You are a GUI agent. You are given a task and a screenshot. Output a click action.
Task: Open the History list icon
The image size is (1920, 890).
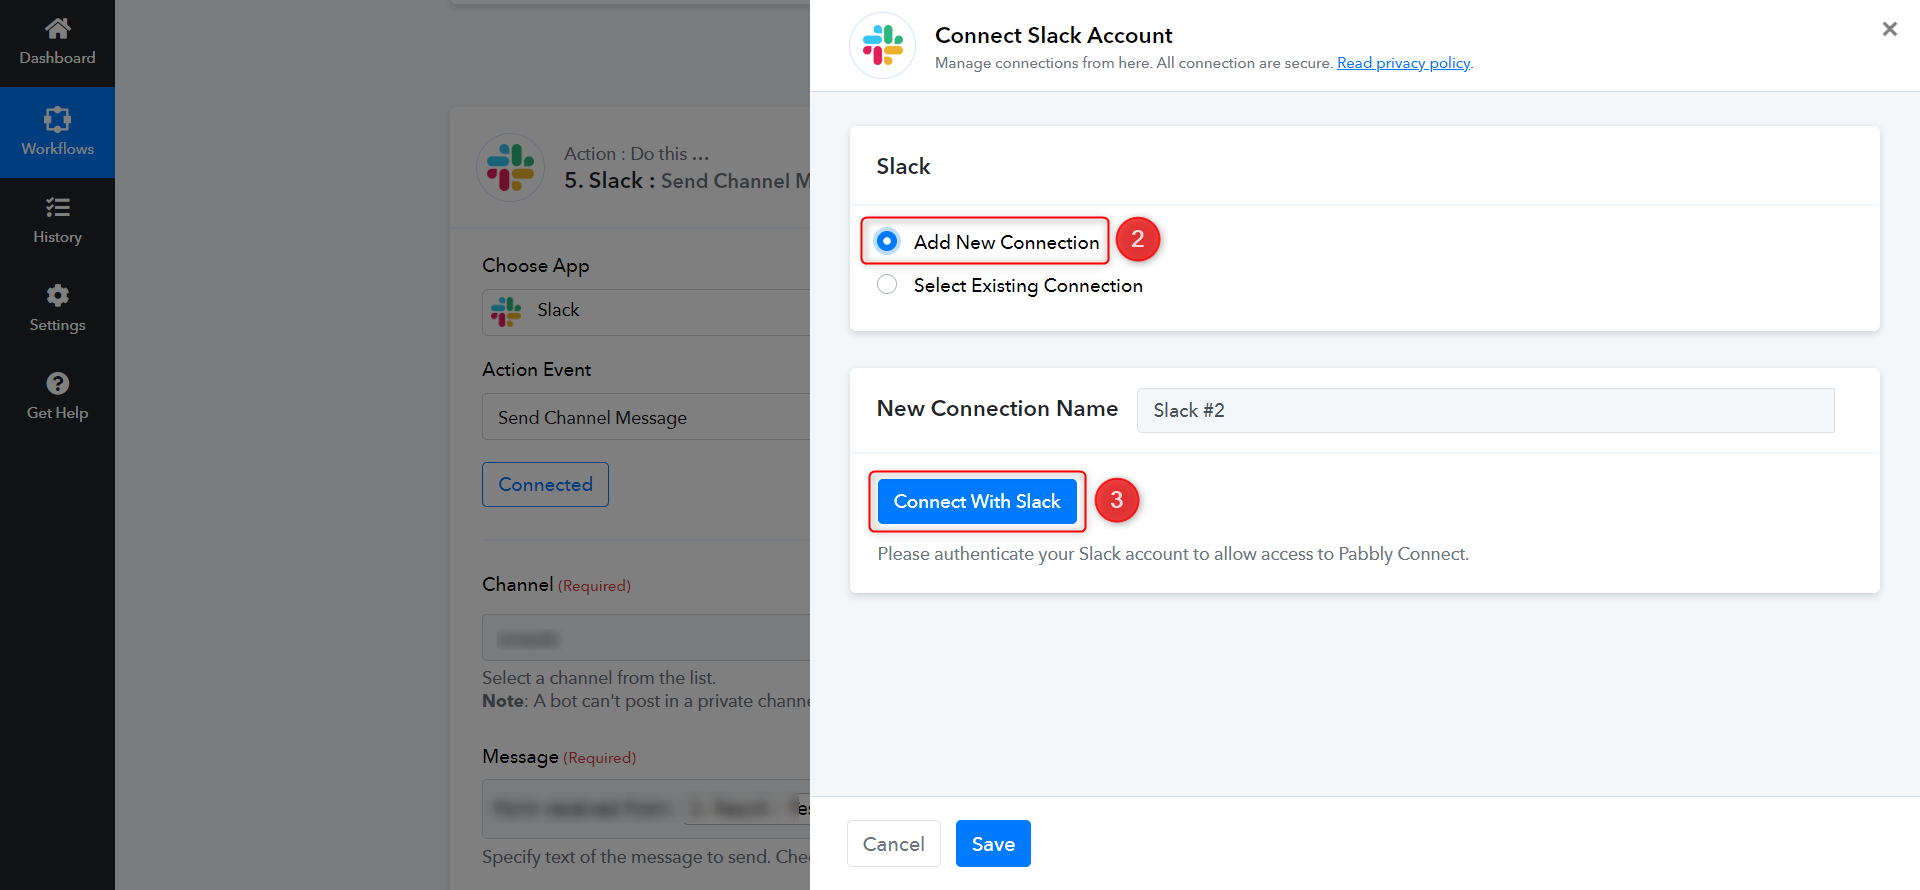coord(58,207)
